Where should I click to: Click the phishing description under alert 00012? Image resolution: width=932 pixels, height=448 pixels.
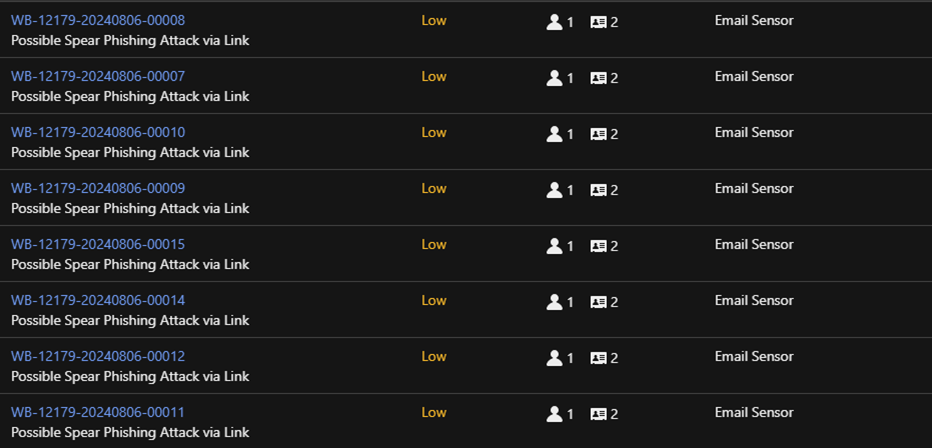click(x=130, y=376)
